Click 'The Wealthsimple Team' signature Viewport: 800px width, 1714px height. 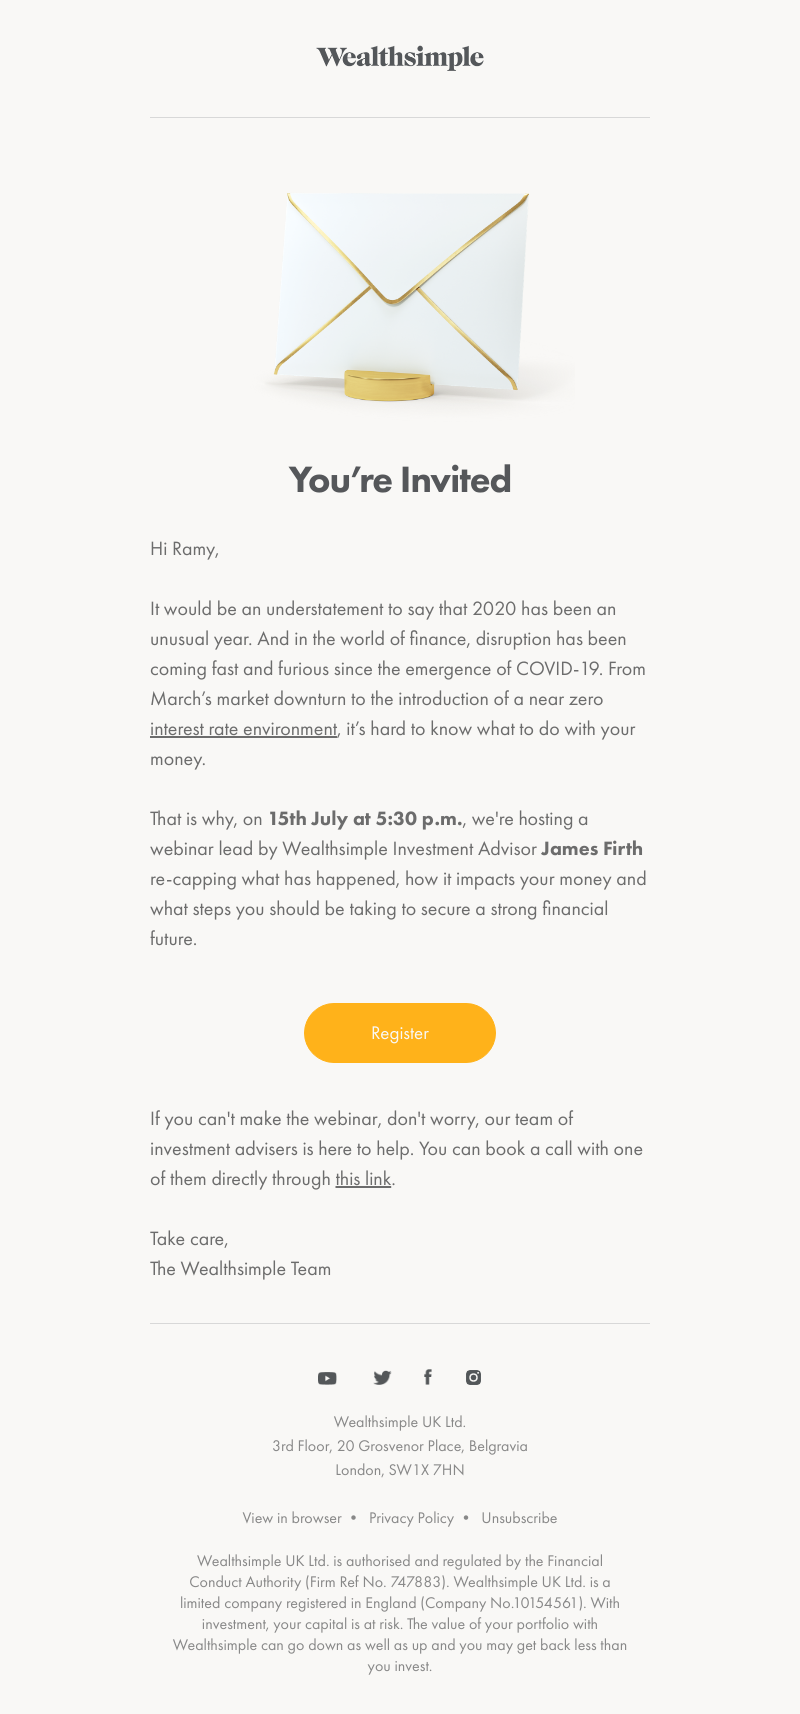[x=240, y=1269]
